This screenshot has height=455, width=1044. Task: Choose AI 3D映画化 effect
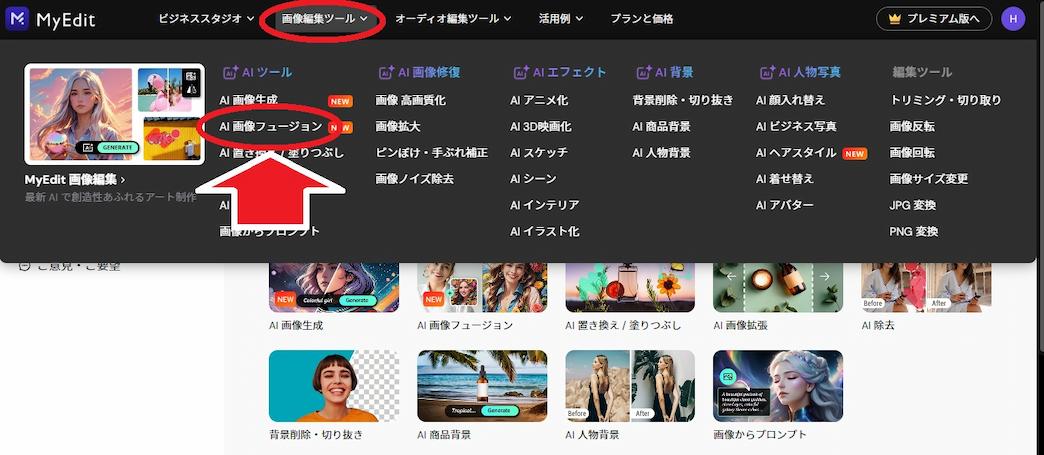(541, 126)
